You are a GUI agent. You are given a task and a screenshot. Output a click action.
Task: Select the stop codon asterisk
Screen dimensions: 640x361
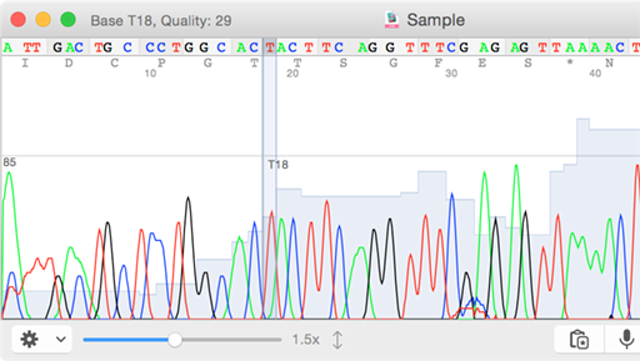coord(570,62)
